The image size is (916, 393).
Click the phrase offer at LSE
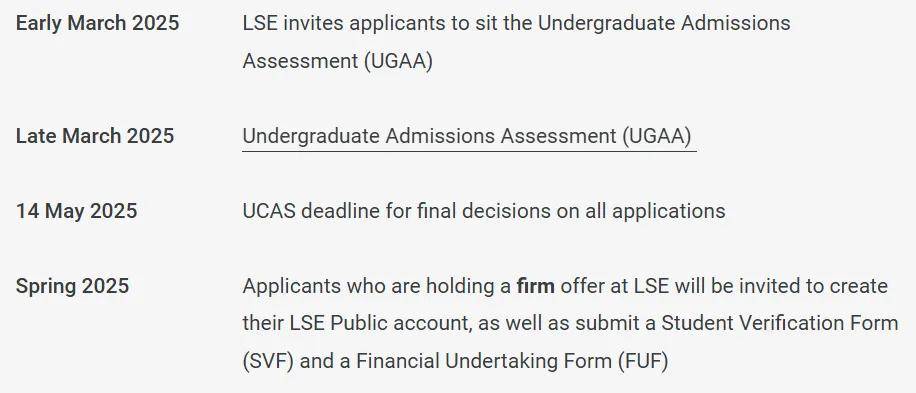coord(615,286)
